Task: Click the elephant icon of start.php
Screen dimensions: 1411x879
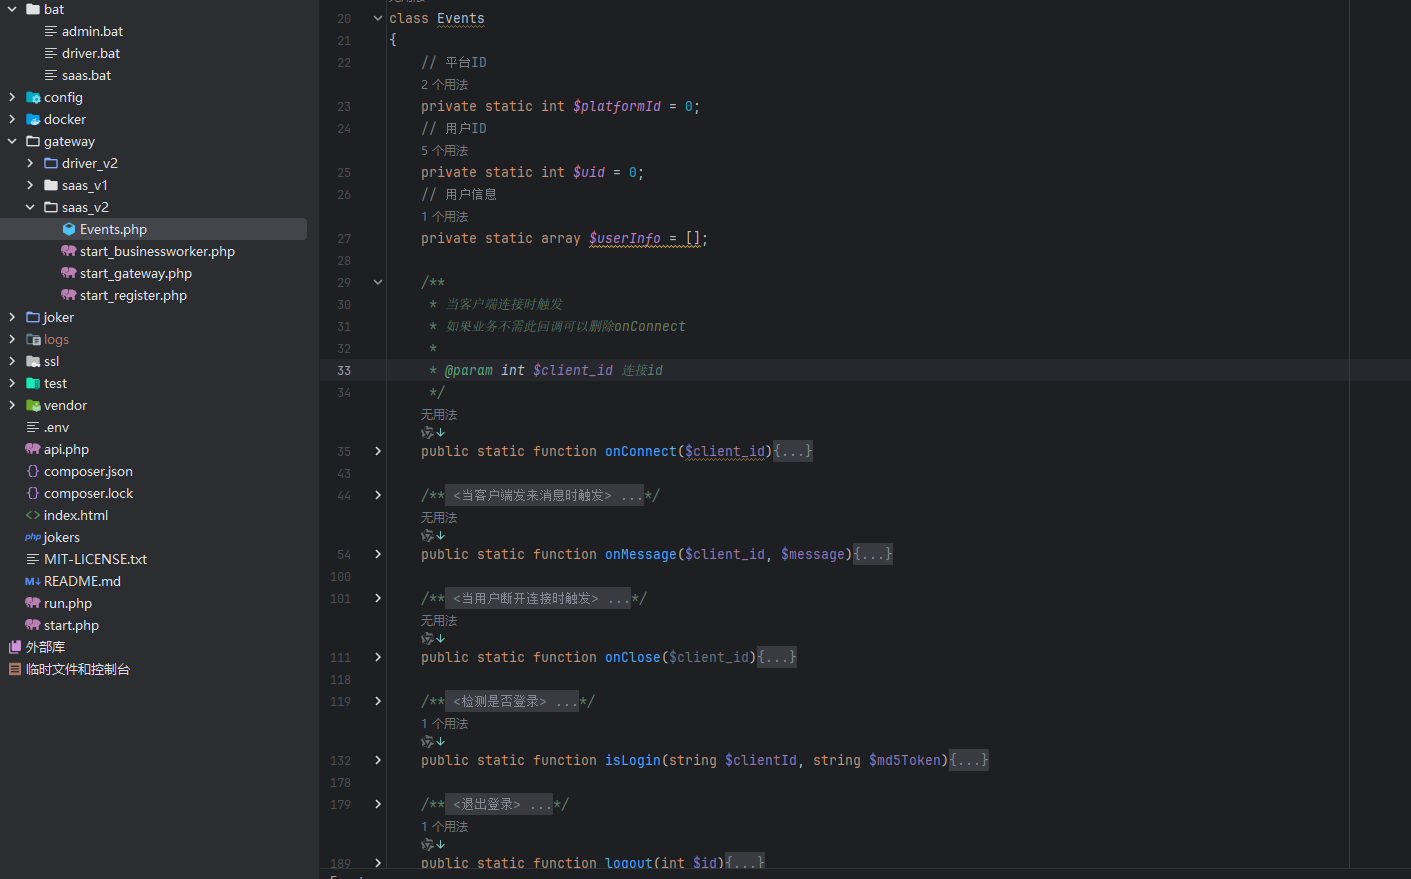Action: [33, 625]
